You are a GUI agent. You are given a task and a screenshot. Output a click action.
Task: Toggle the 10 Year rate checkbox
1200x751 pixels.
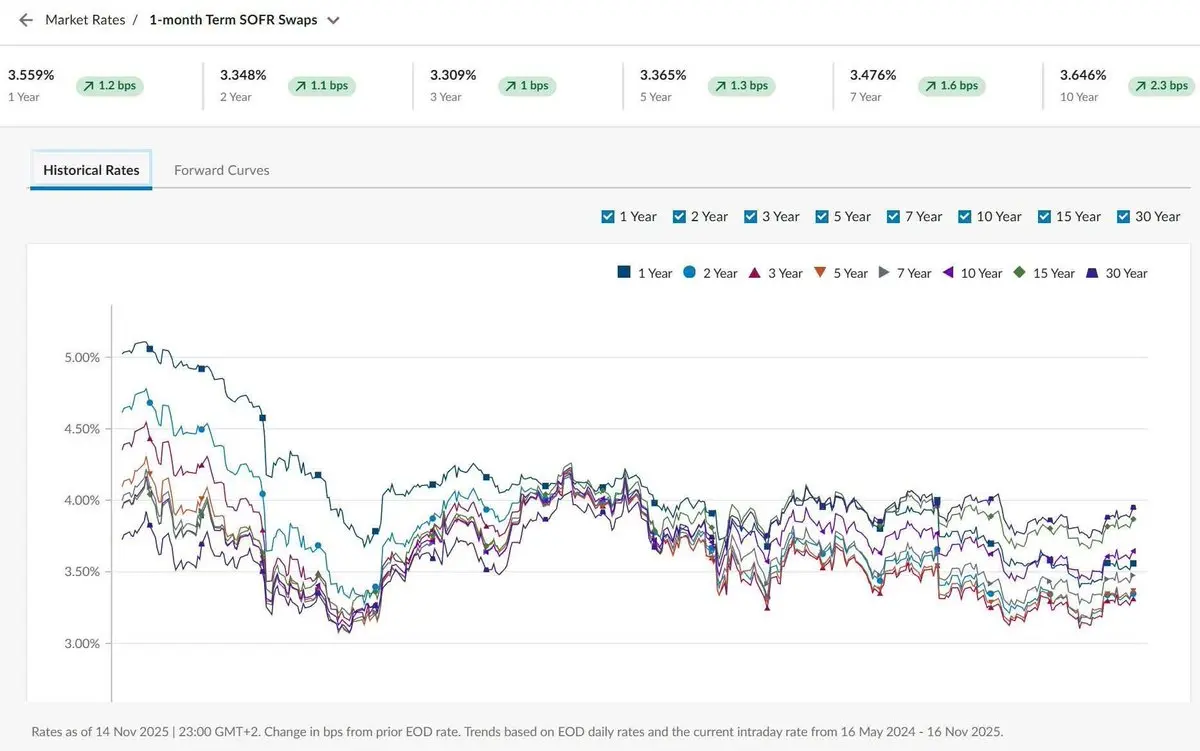click(x=965, y=216)
